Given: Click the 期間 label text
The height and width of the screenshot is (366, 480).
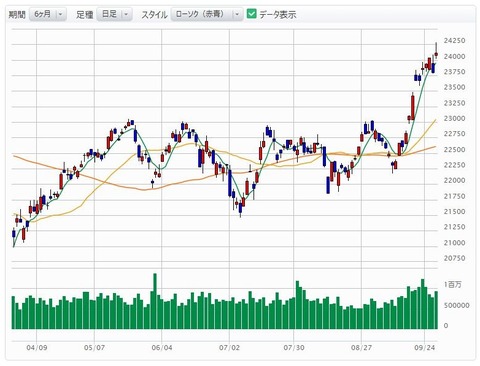Looking at the screenshot, I should [x=17, y=15].
